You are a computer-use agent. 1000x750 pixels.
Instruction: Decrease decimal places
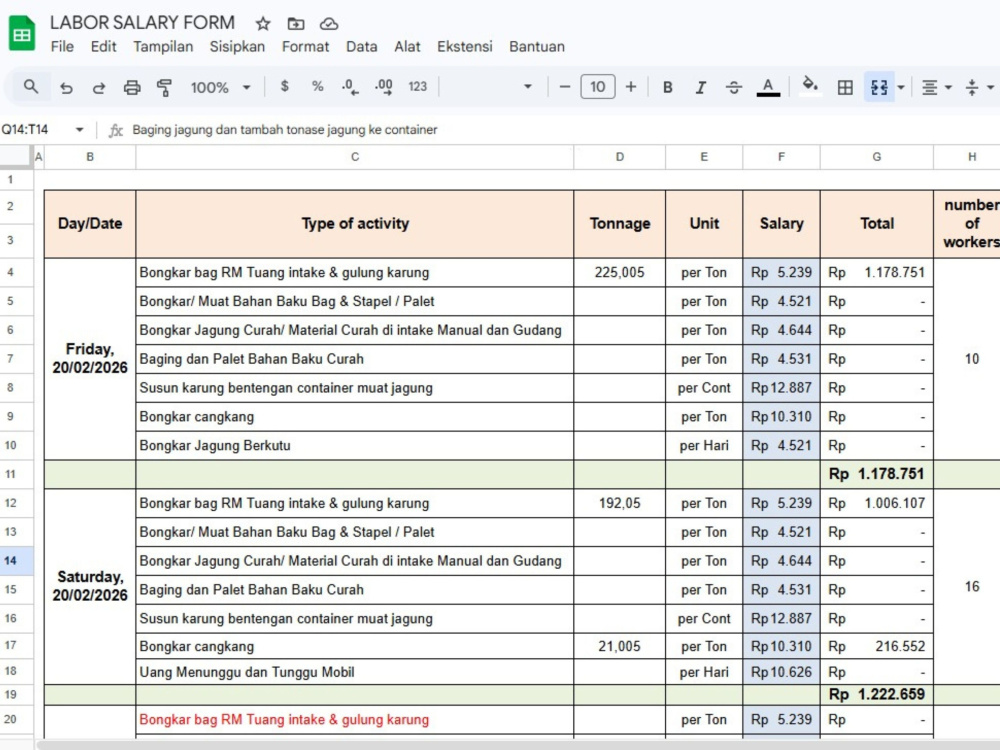(x=350, y=87)
